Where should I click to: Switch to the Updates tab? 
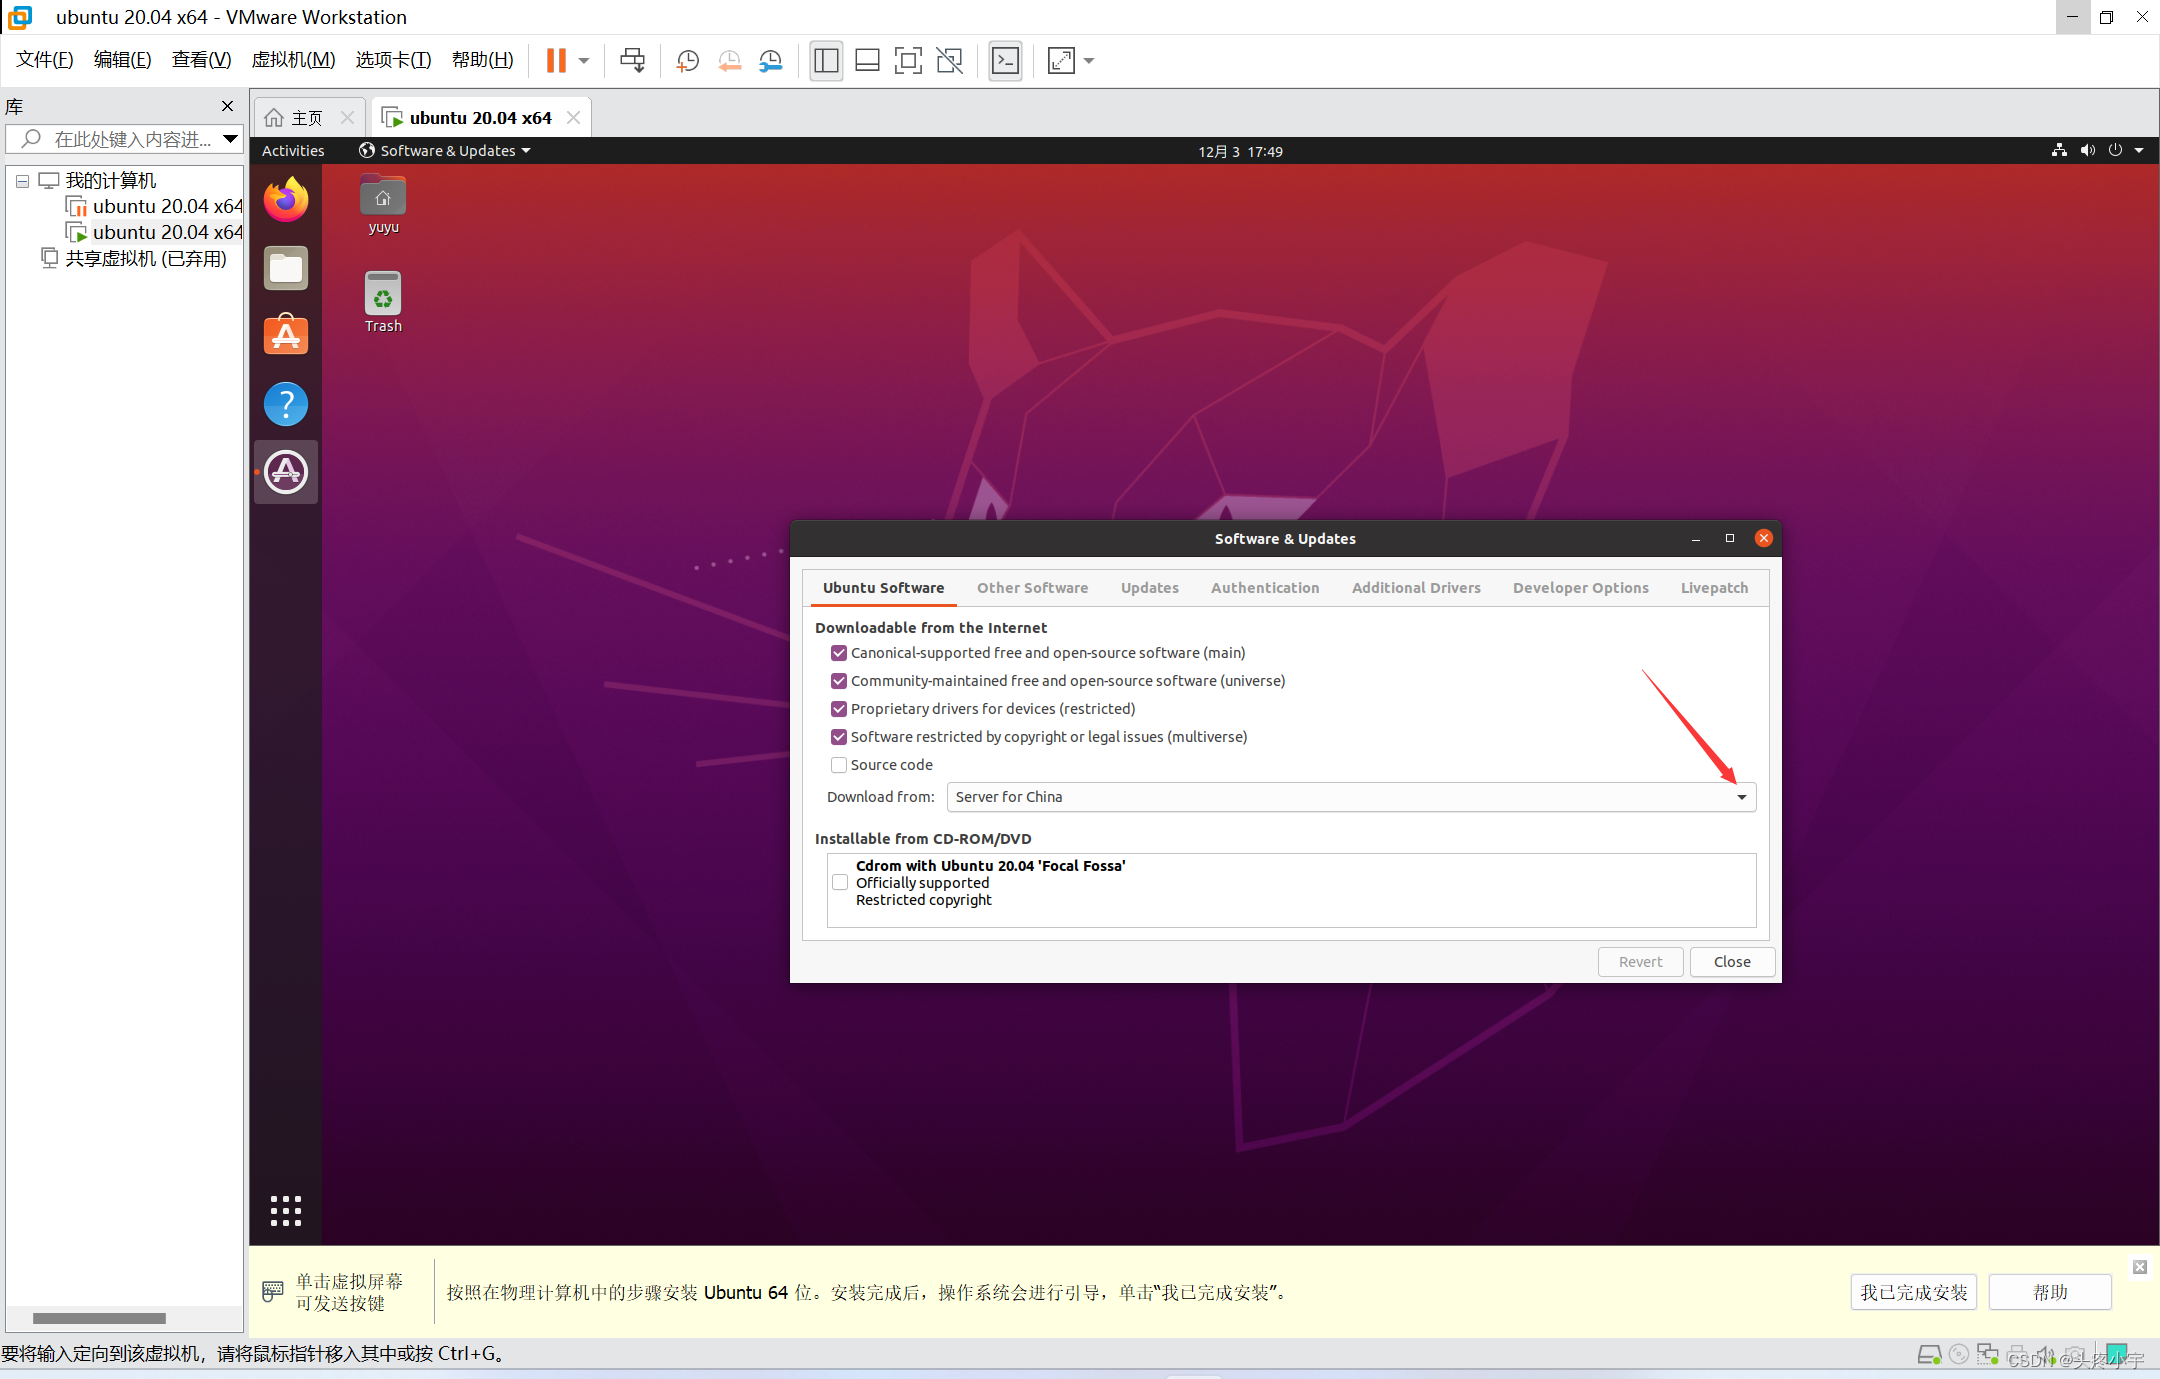tap(1149, 588)
